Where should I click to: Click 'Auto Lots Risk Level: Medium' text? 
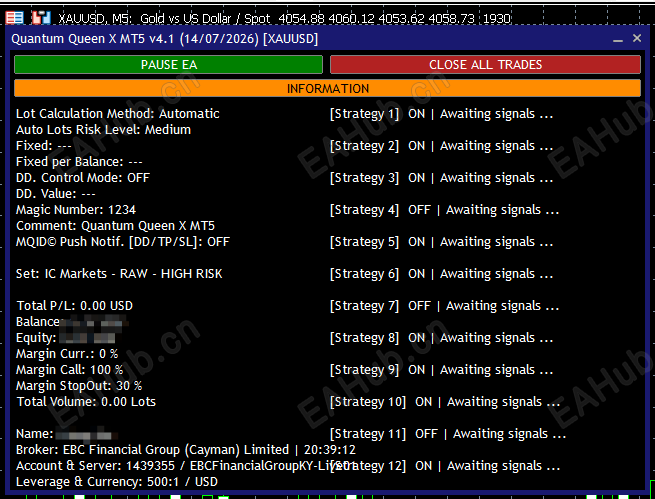104,130
